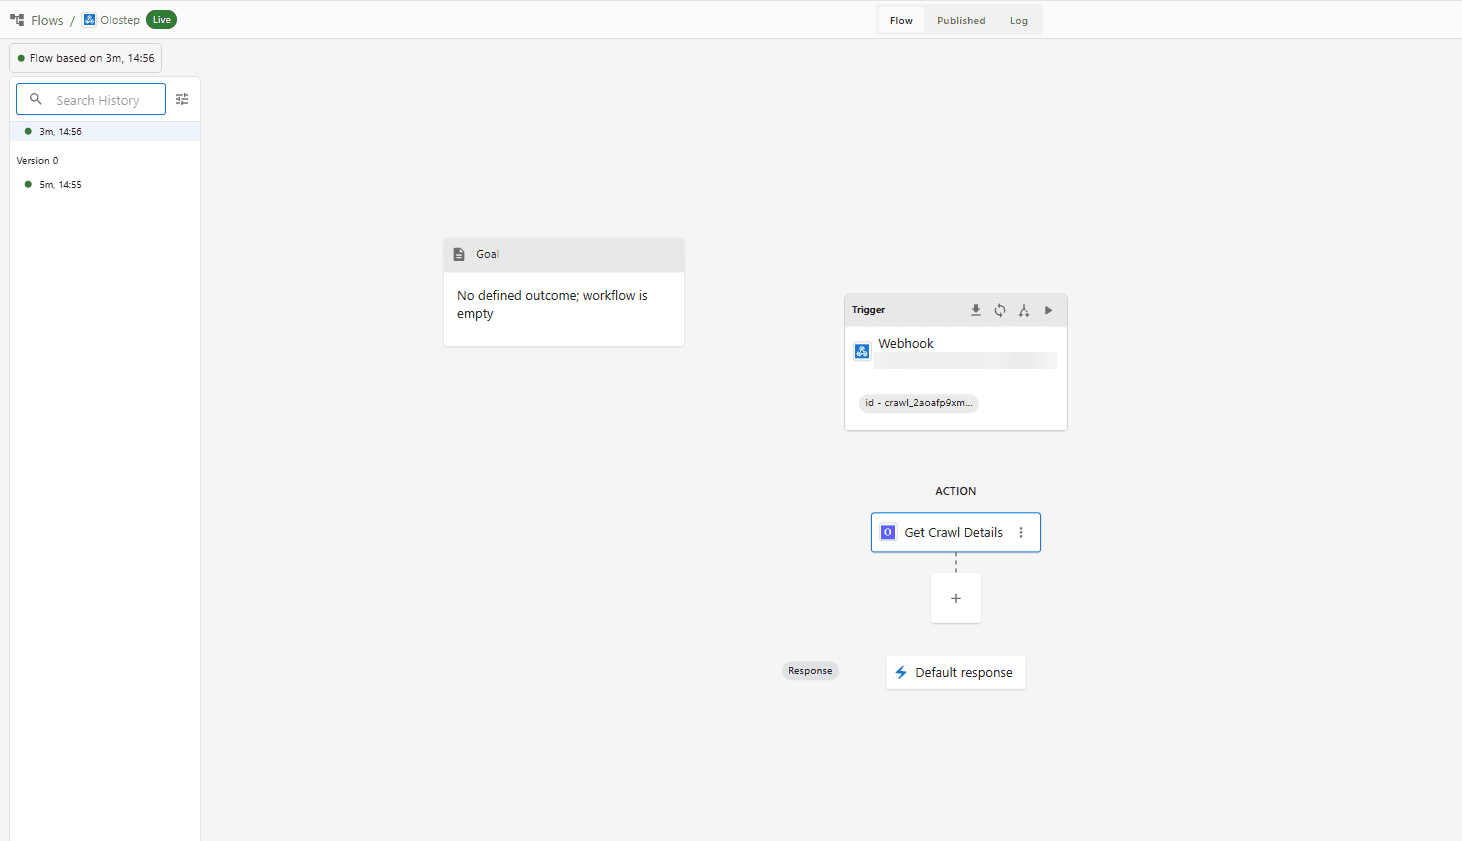The height and width of the screenshot is (841, 1462).
Task: Click the Olostep flow name in the breadcrumb
Action: point(120,20)
